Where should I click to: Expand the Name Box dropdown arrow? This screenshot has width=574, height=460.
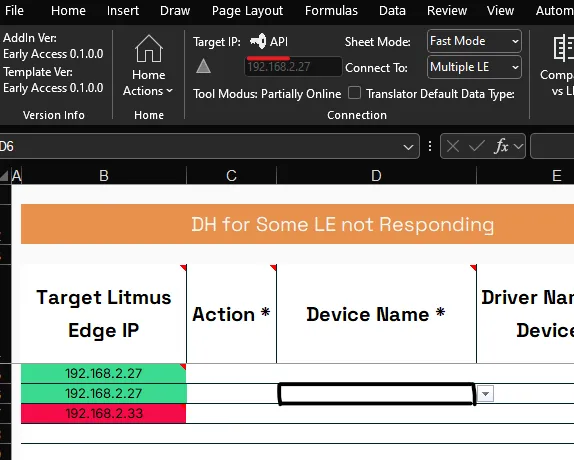408,147
